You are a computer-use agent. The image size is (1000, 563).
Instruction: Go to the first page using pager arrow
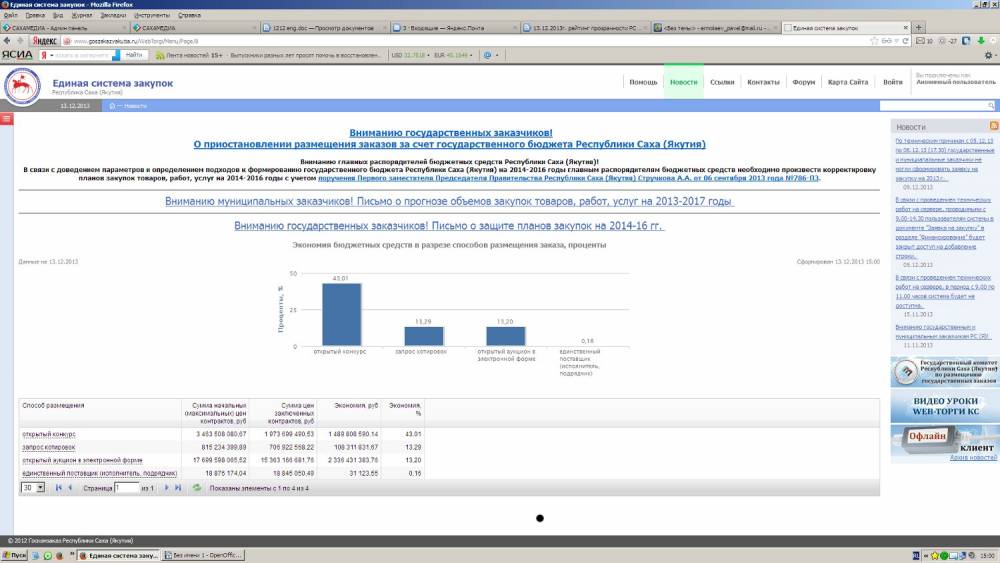point(56,487)
